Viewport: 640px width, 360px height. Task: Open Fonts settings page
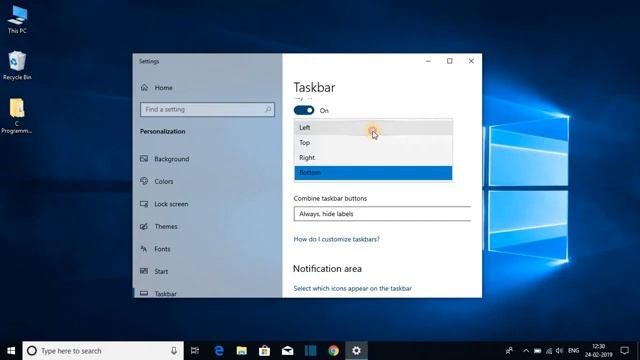point(162,249)
